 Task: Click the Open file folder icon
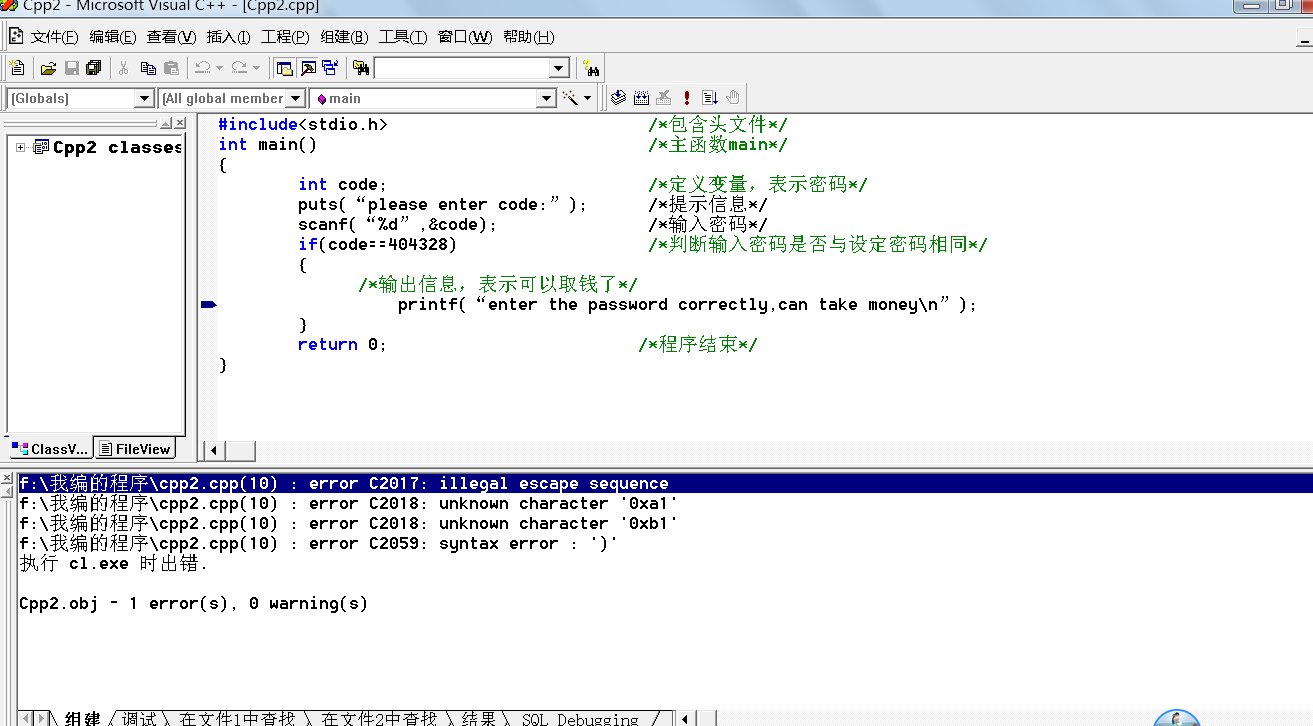tap(48, 68)
